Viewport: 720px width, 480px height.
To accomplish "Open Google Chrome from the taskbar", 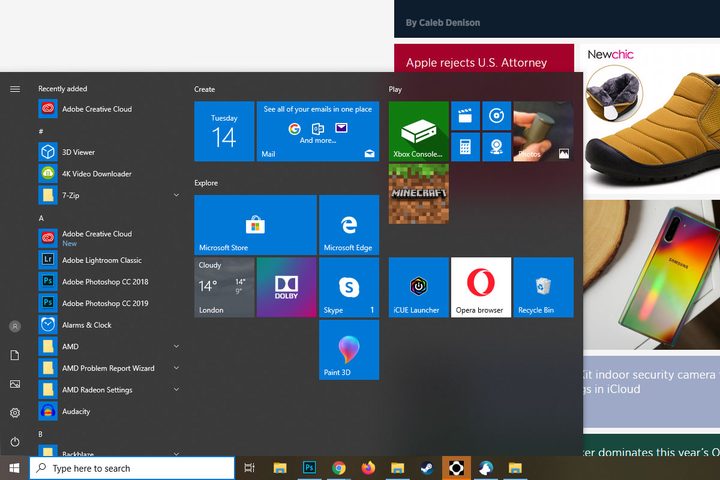I will coord(338,468).
